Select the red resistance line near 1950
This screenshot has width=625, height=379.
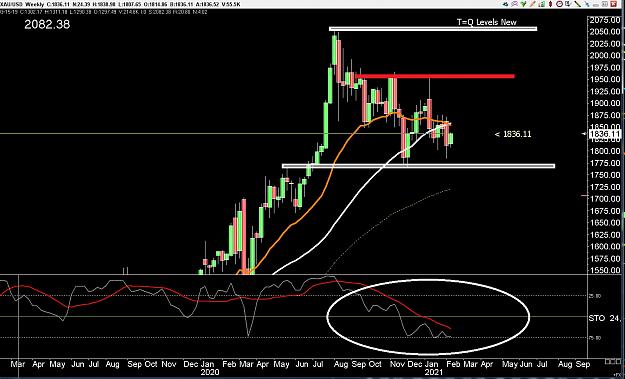click(x=435, y=76)
